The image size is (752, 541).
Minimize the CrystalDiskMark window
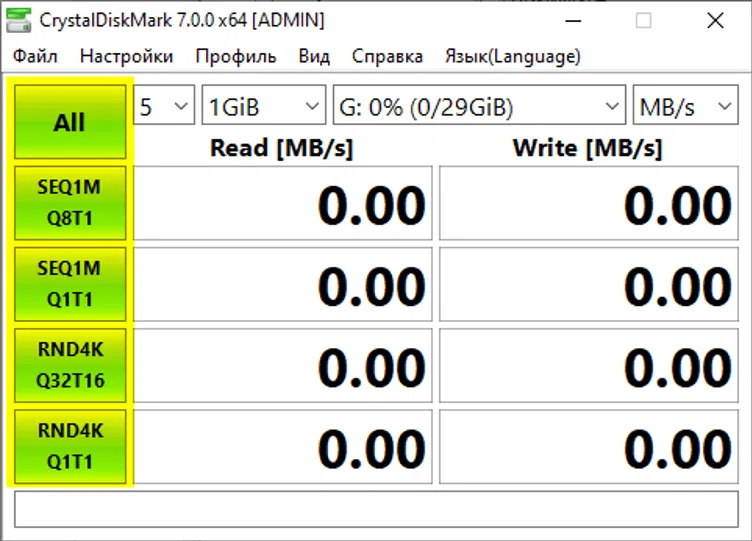pos(573,21)
